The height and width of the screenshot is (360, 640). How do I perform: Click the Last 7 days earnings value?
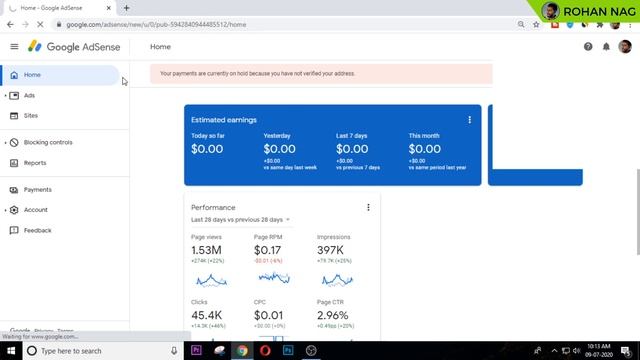(x=352, y=149)
